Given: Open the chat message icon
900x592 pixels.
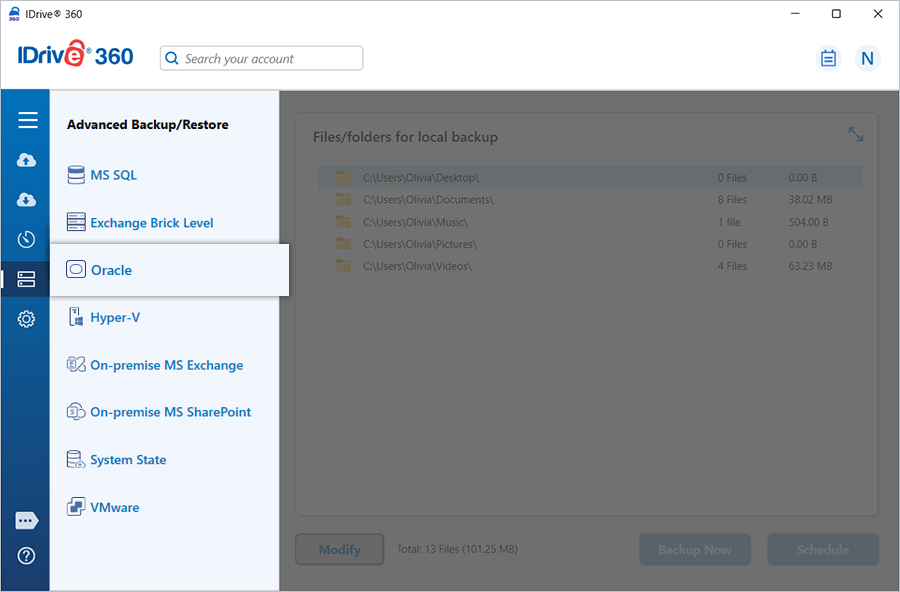Looking at the screenshot, I should (27, 521).
